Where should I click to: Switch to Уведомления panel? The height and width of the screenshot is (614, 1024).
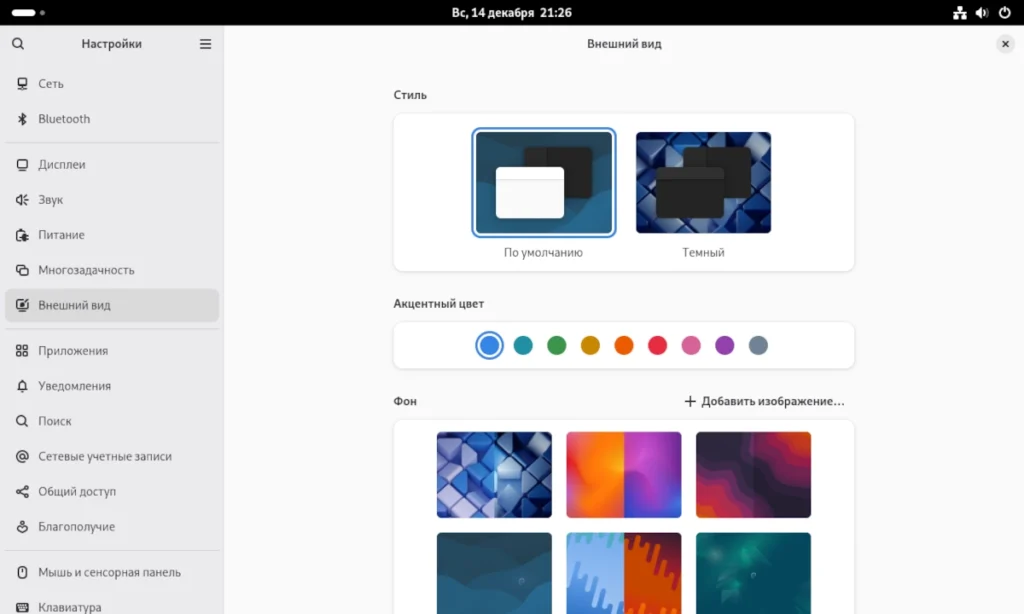(x=112, y=386)
